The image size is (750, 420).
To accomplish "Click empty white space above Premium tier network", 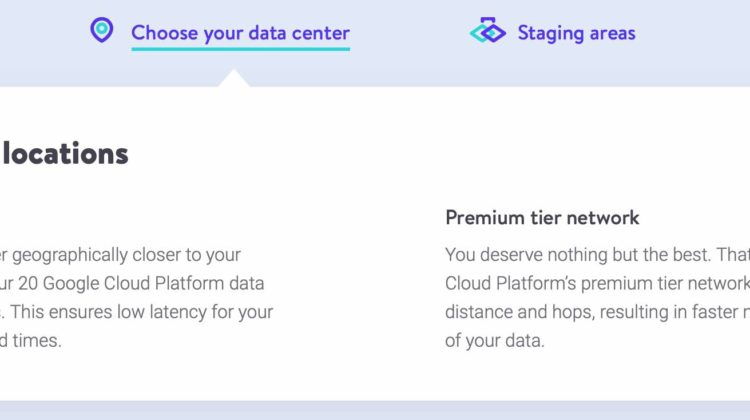I will click(540, 189).
